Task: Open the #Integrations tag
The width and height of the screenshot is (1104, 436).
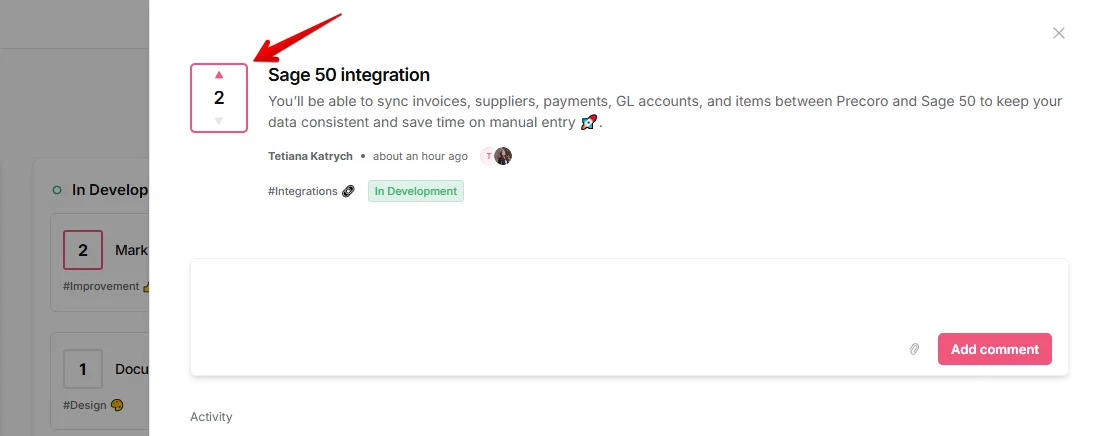Action: (x=311, y=191)
